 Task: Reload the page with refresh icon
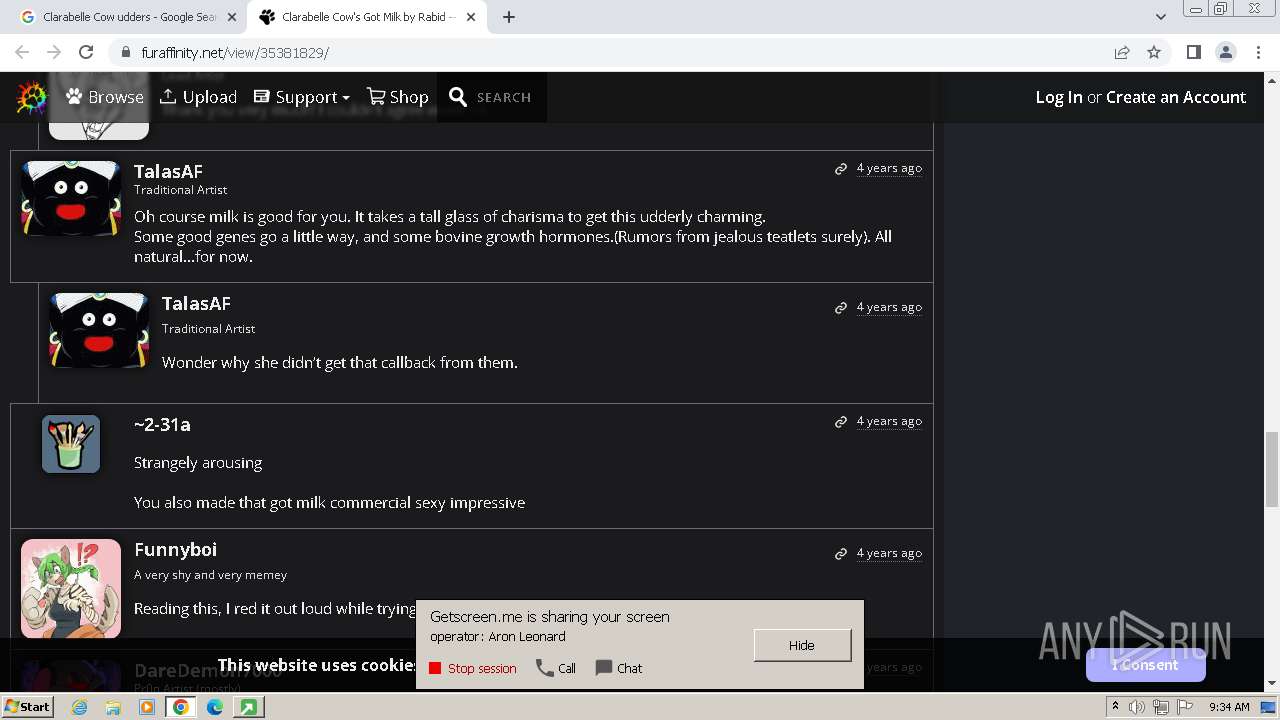click(x=86, y=52)
